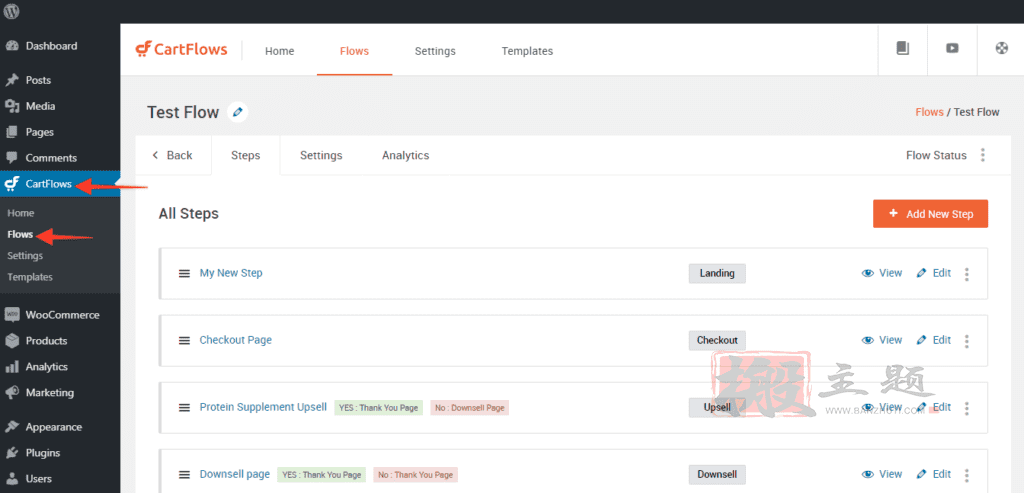Open more options for Downsell page
1024x493 pixels.
tap(967, 475)
